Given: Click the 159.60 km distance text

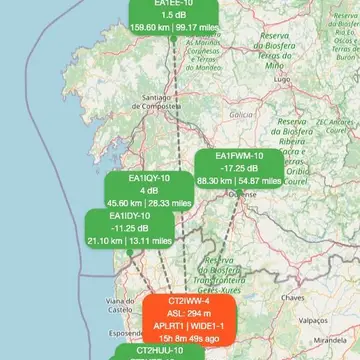Looking at the screenshot, I should click(150, 27).
